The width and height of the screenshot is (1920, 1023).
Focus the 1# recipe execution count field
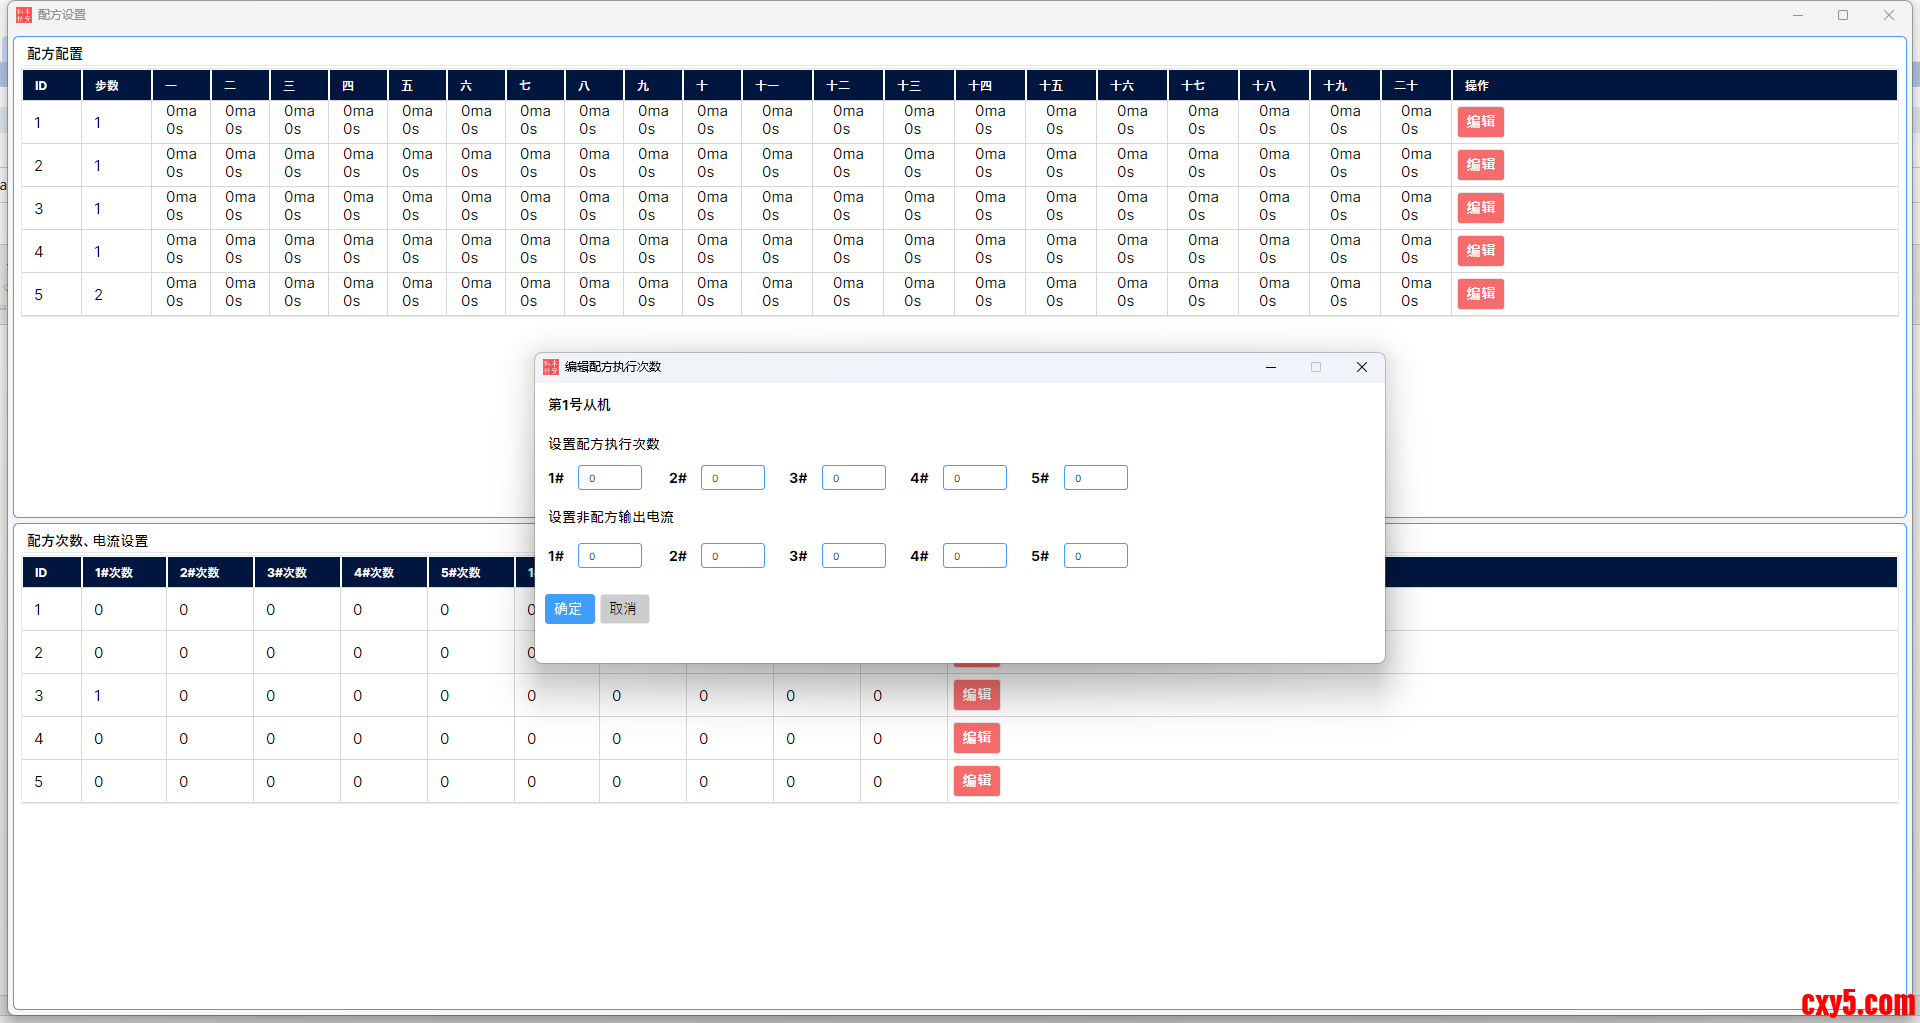click(x=609, y=478)
